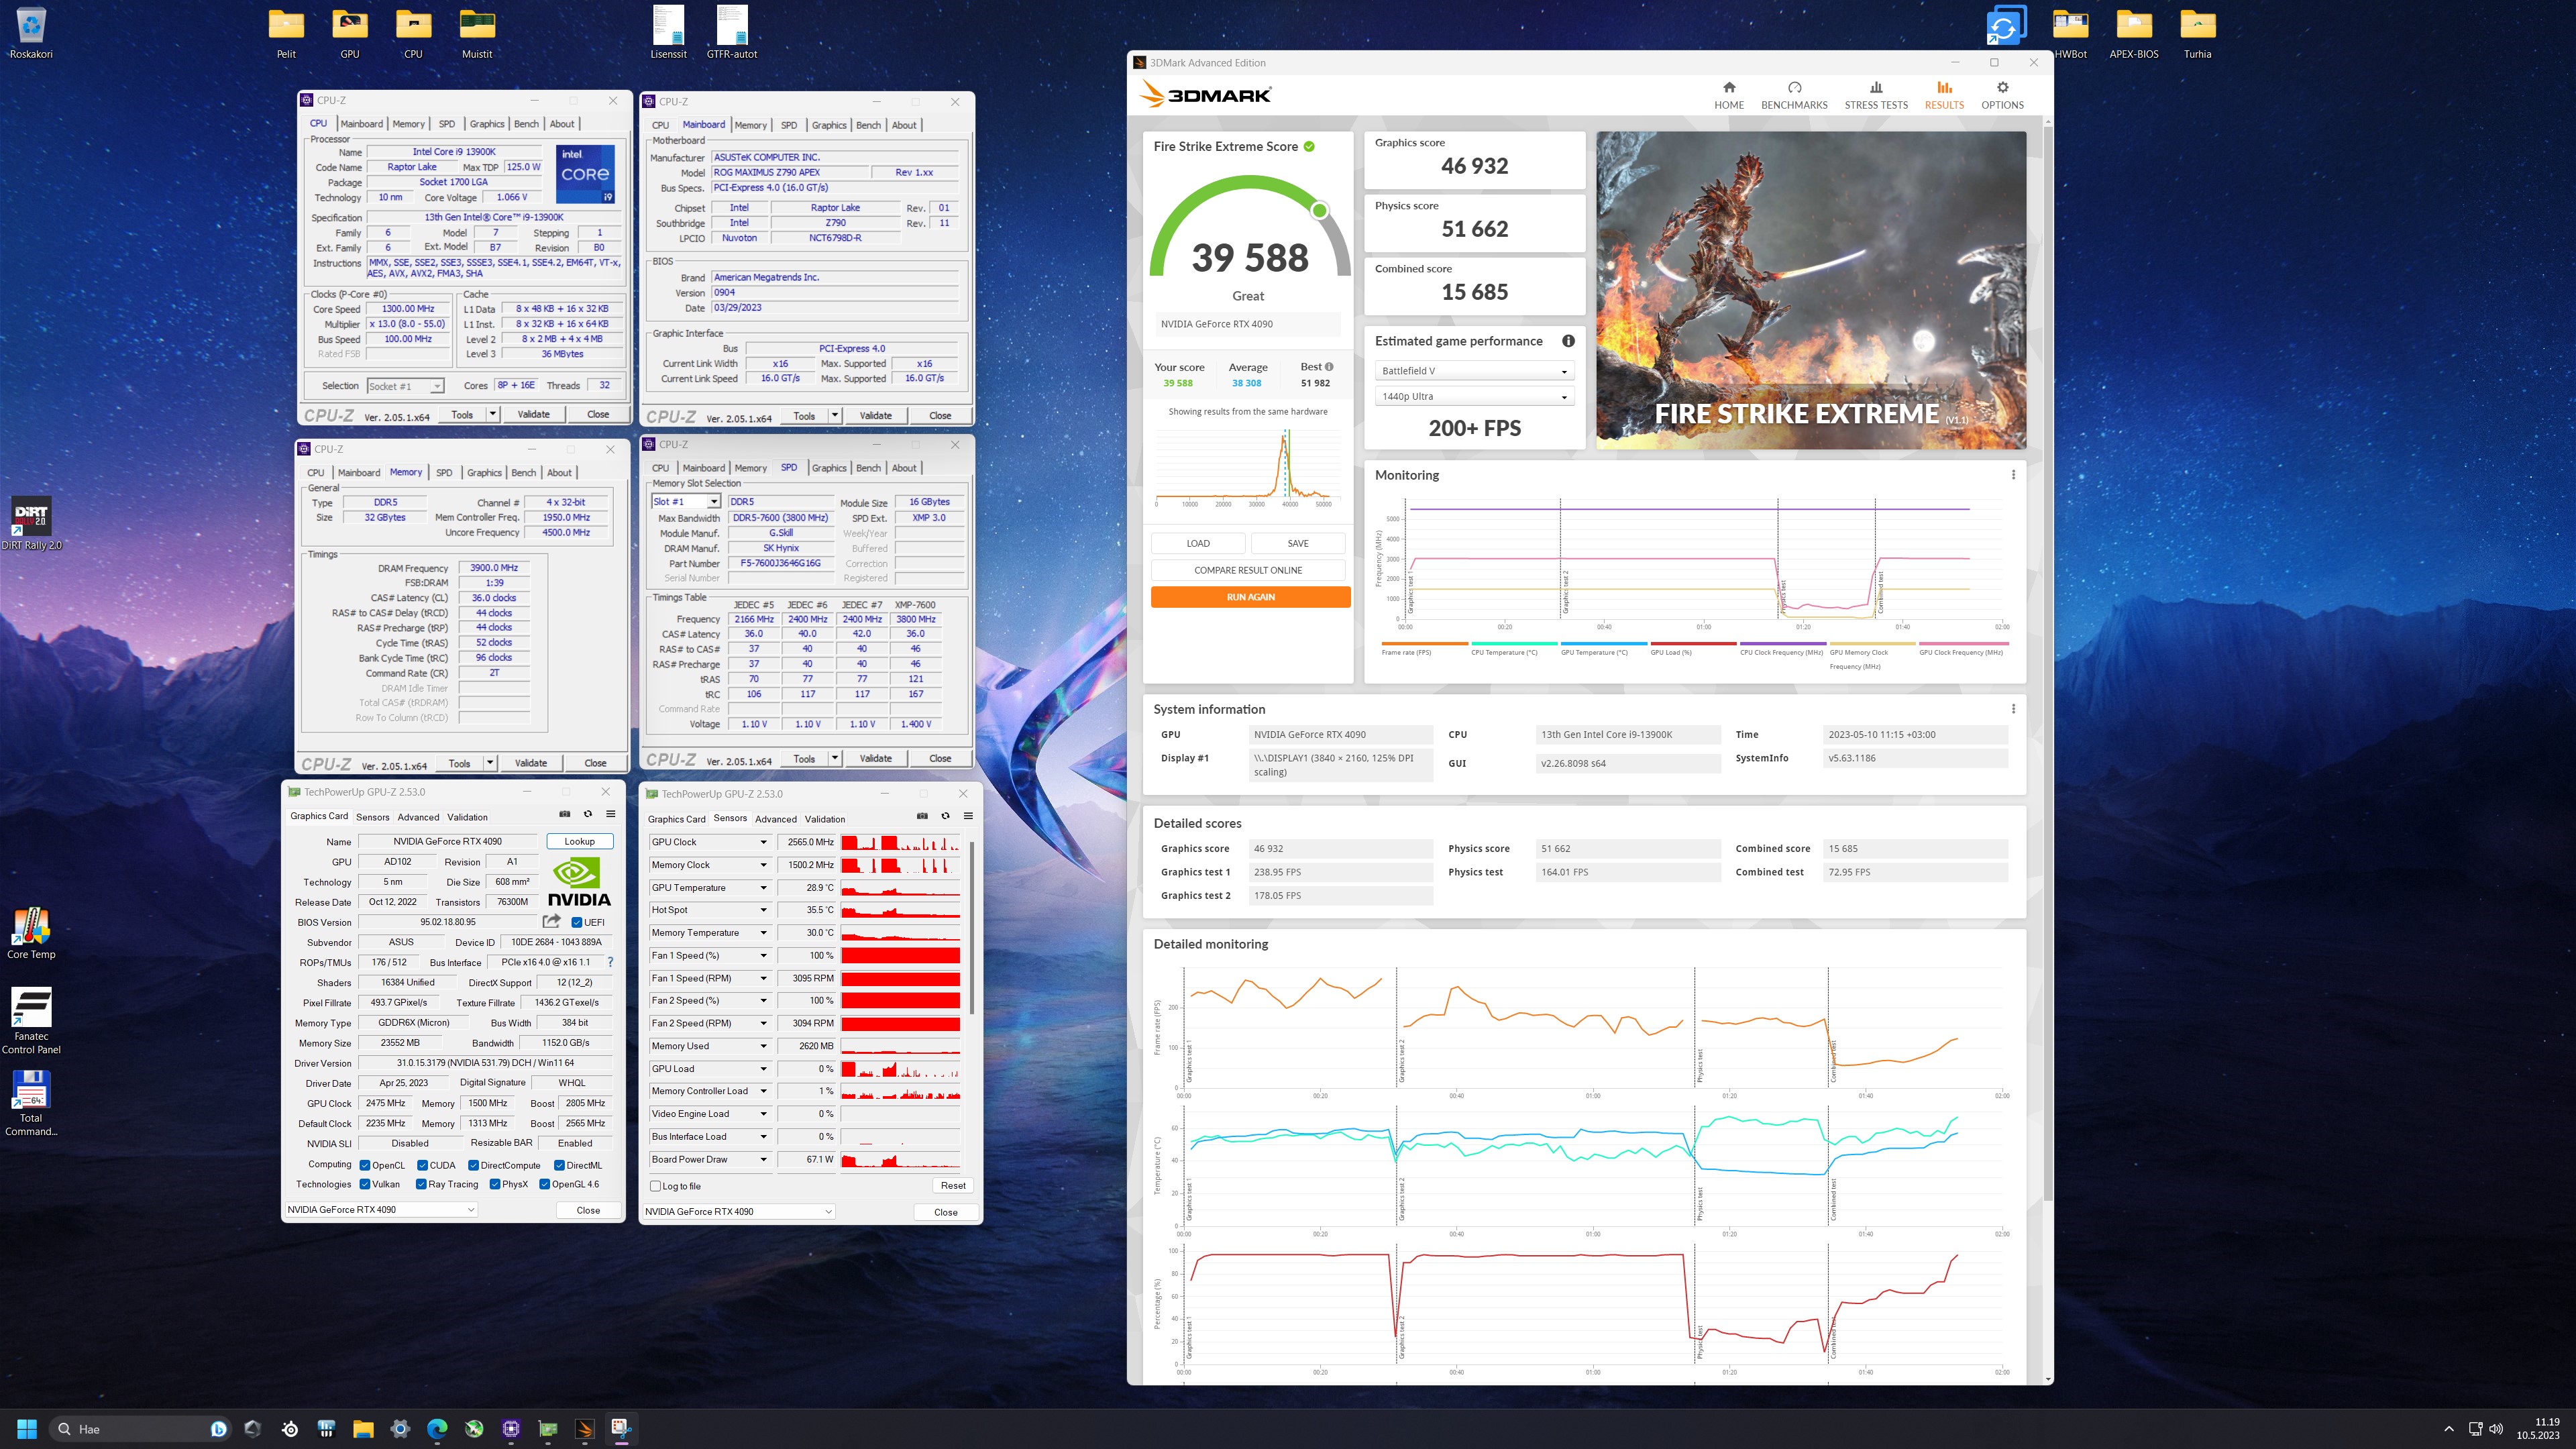Click the GPU-Z Sensors window refresh icon

(945, 816)
